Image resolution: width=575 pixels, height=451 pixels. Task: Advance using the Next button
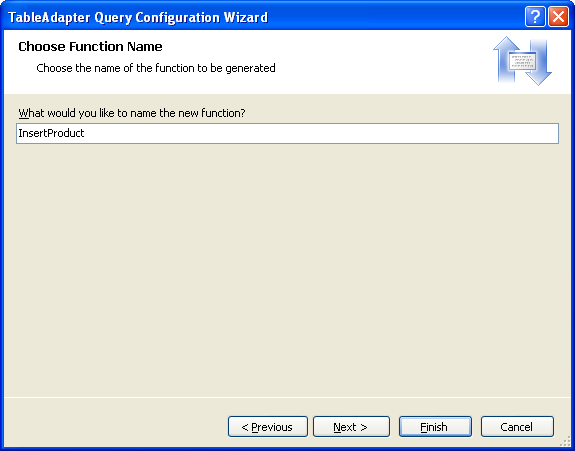[x=351, y=427]
